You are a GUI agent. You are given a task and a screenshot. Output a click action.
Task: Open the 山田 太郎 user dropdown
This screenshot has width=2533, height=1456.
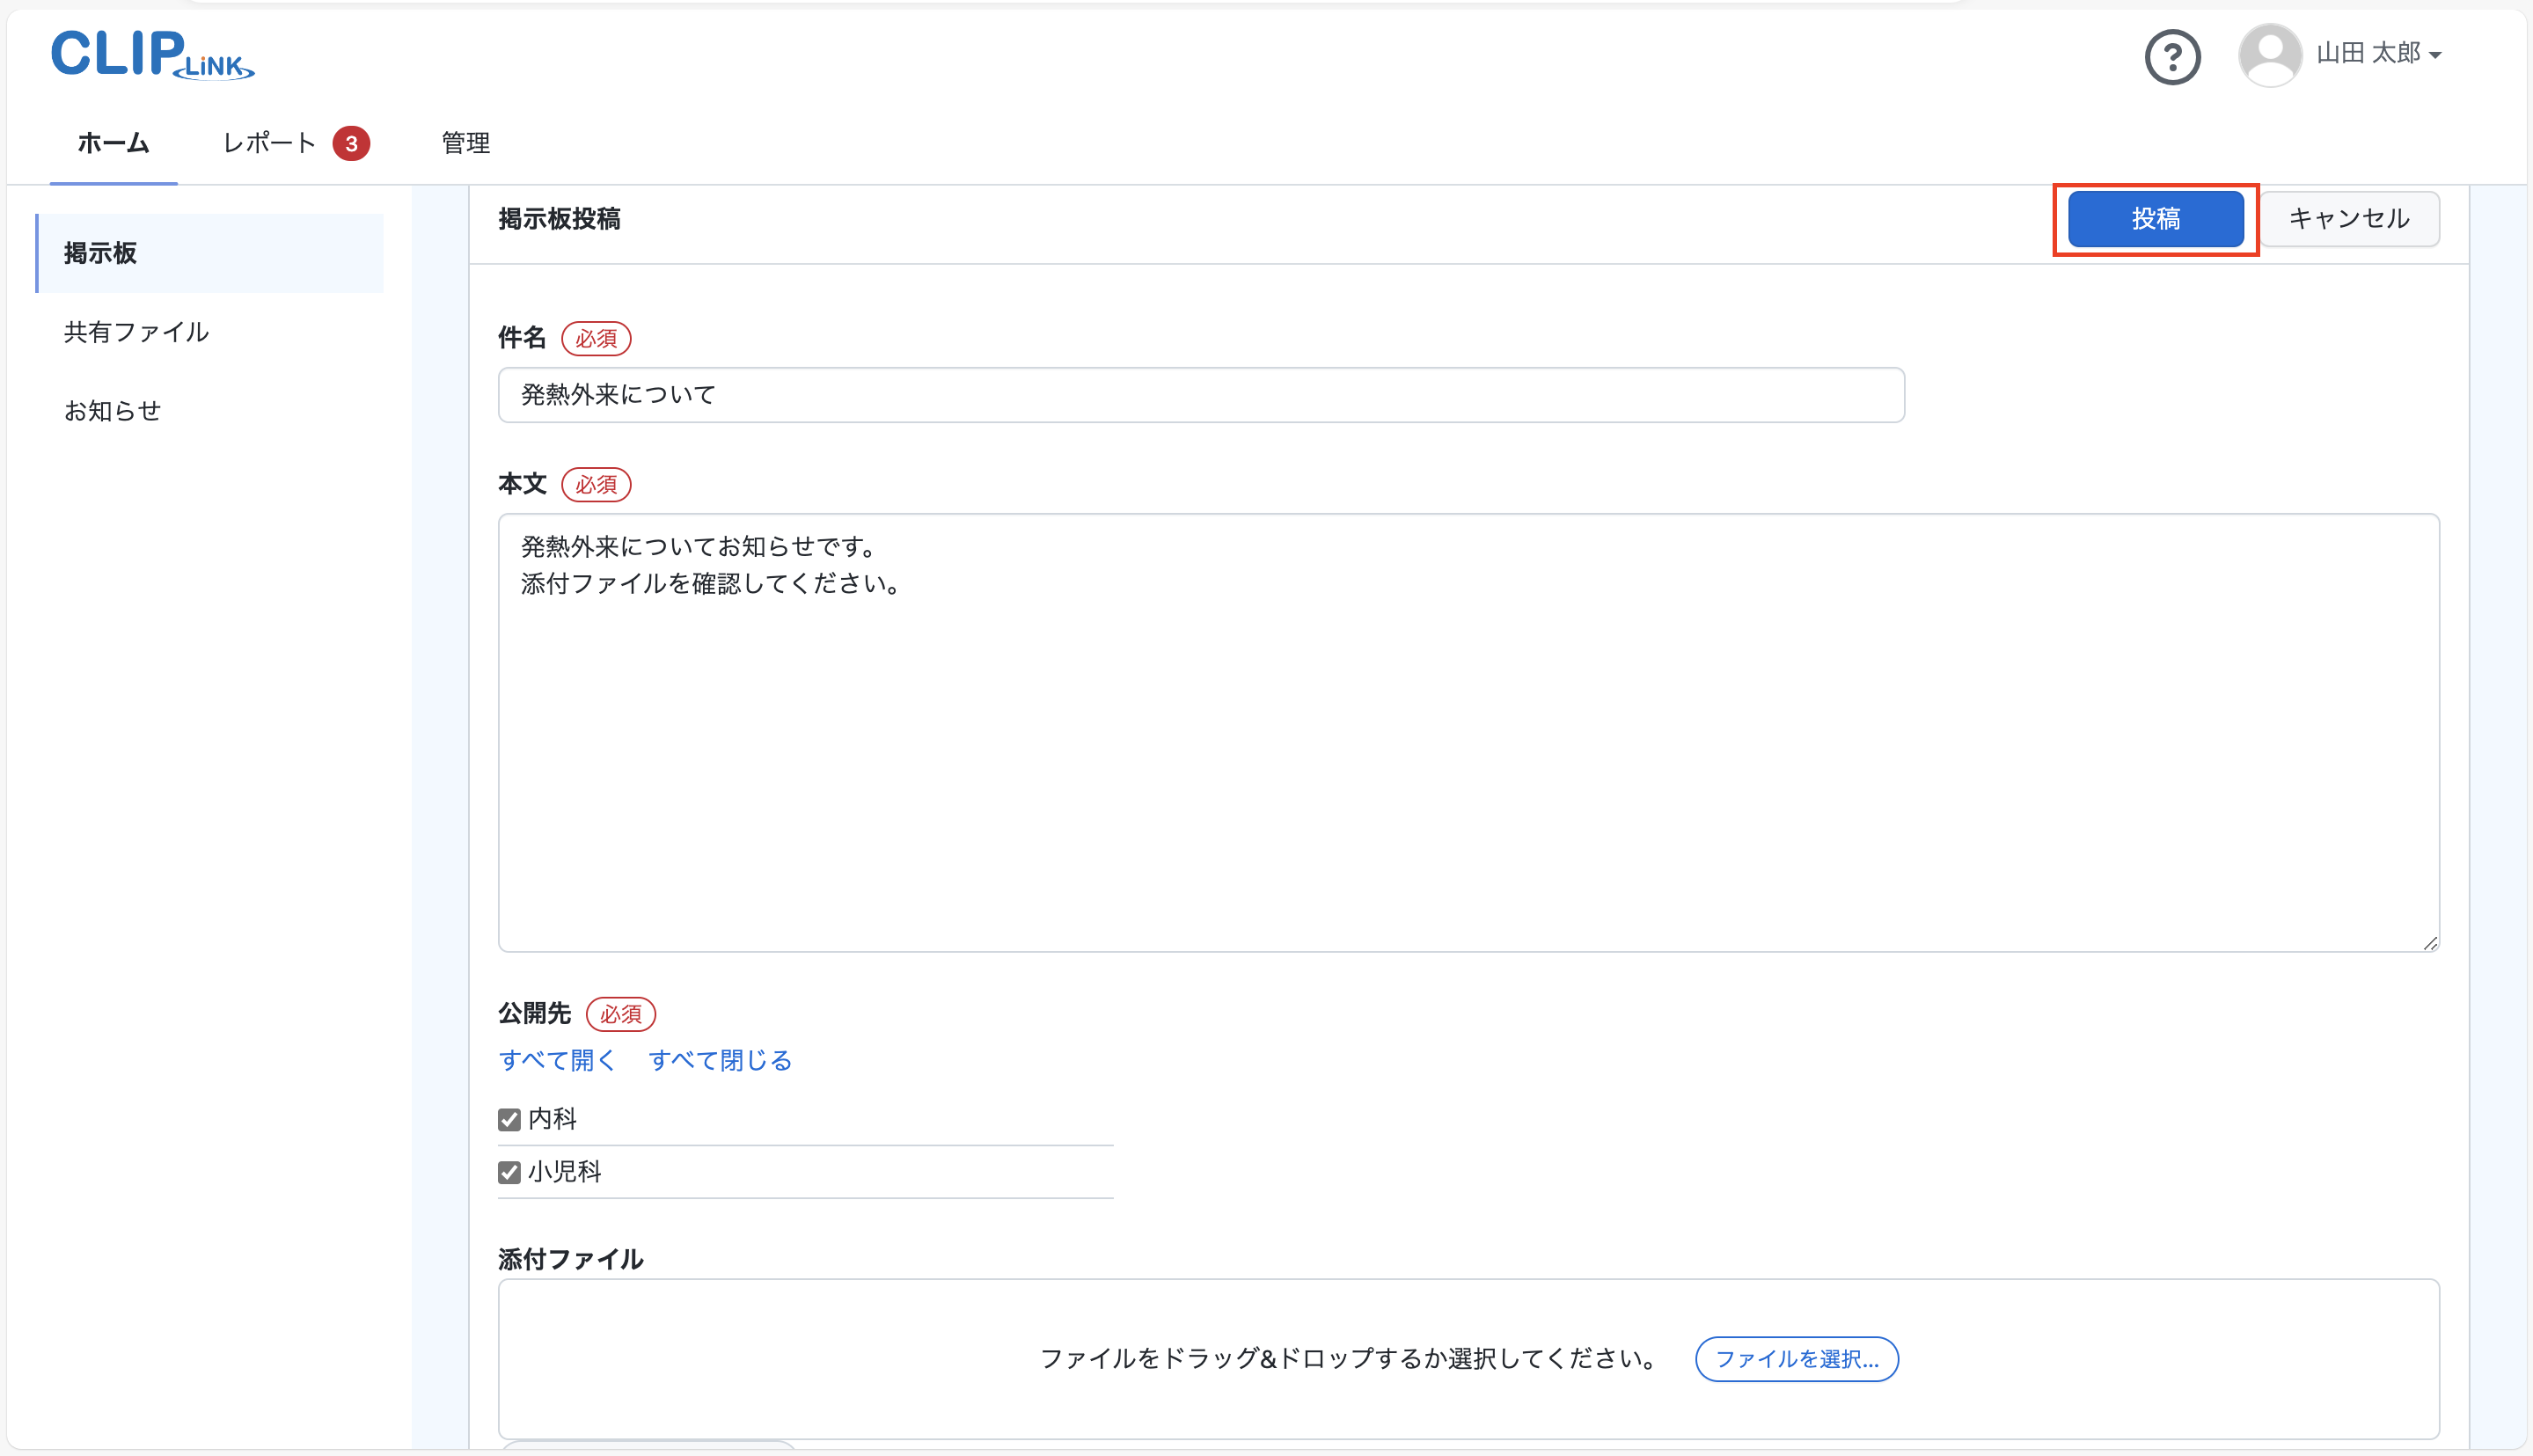2380,54
